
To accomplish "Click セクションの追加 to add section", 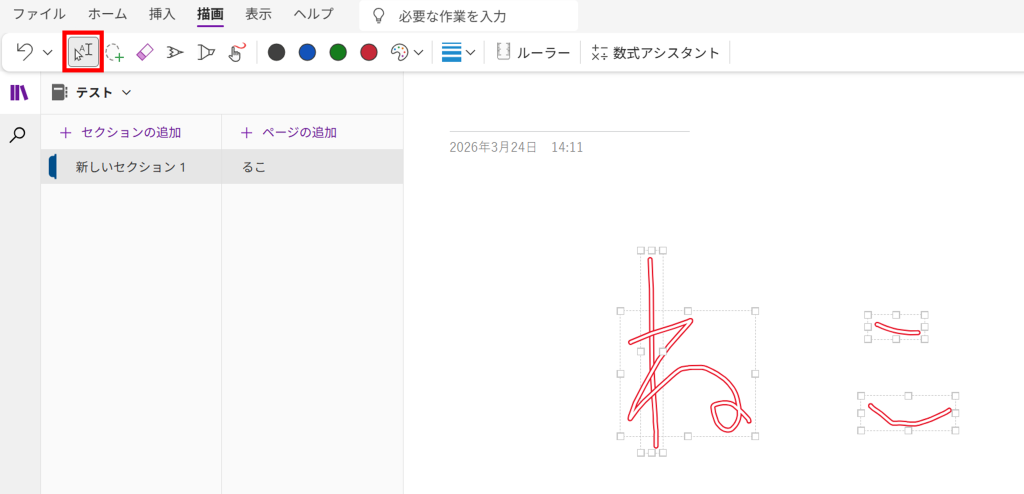I will pyautogui.click(x=121, y=132).
